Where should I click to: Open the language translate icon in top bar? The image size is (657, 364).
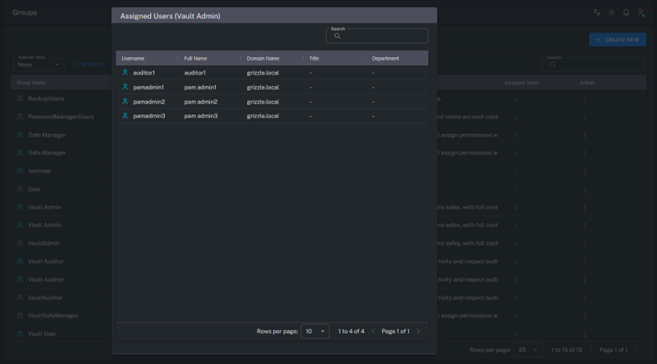597,13
